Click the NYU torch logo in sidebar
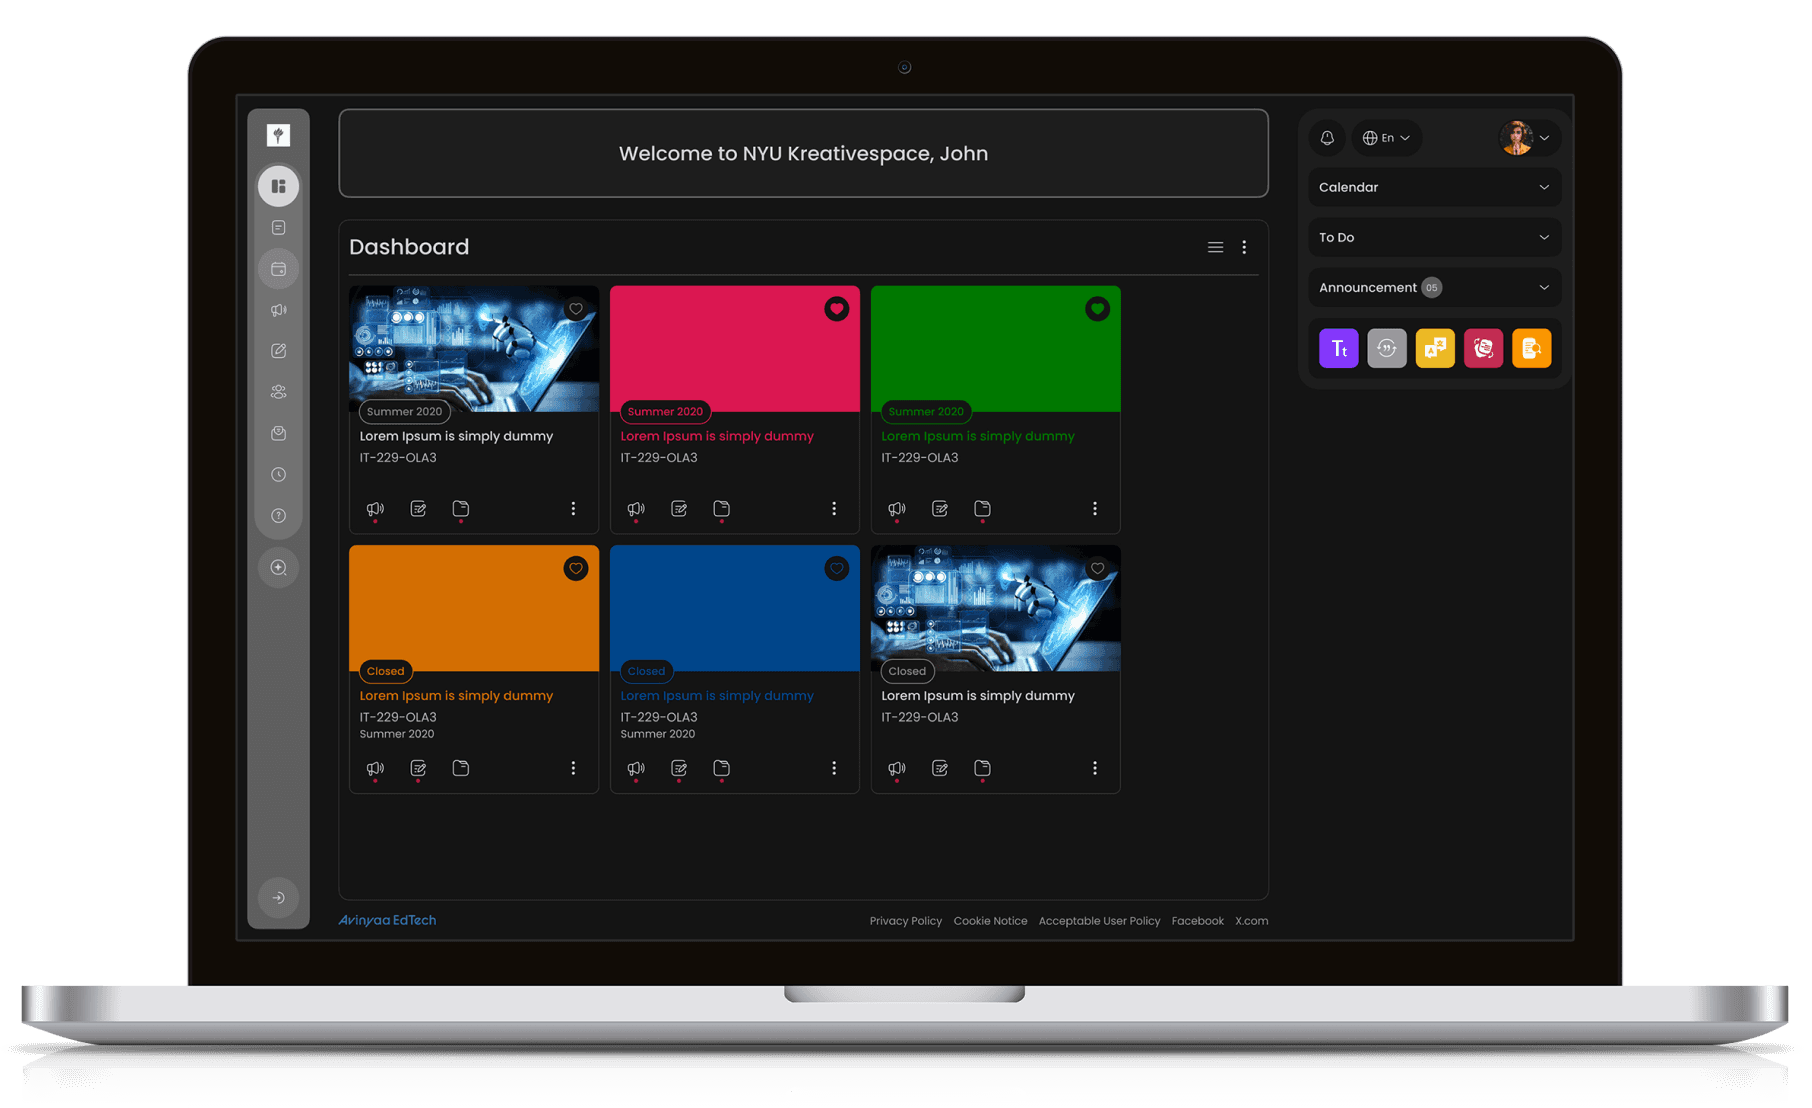This screenshot has height=1108, width=1812. 278,135
